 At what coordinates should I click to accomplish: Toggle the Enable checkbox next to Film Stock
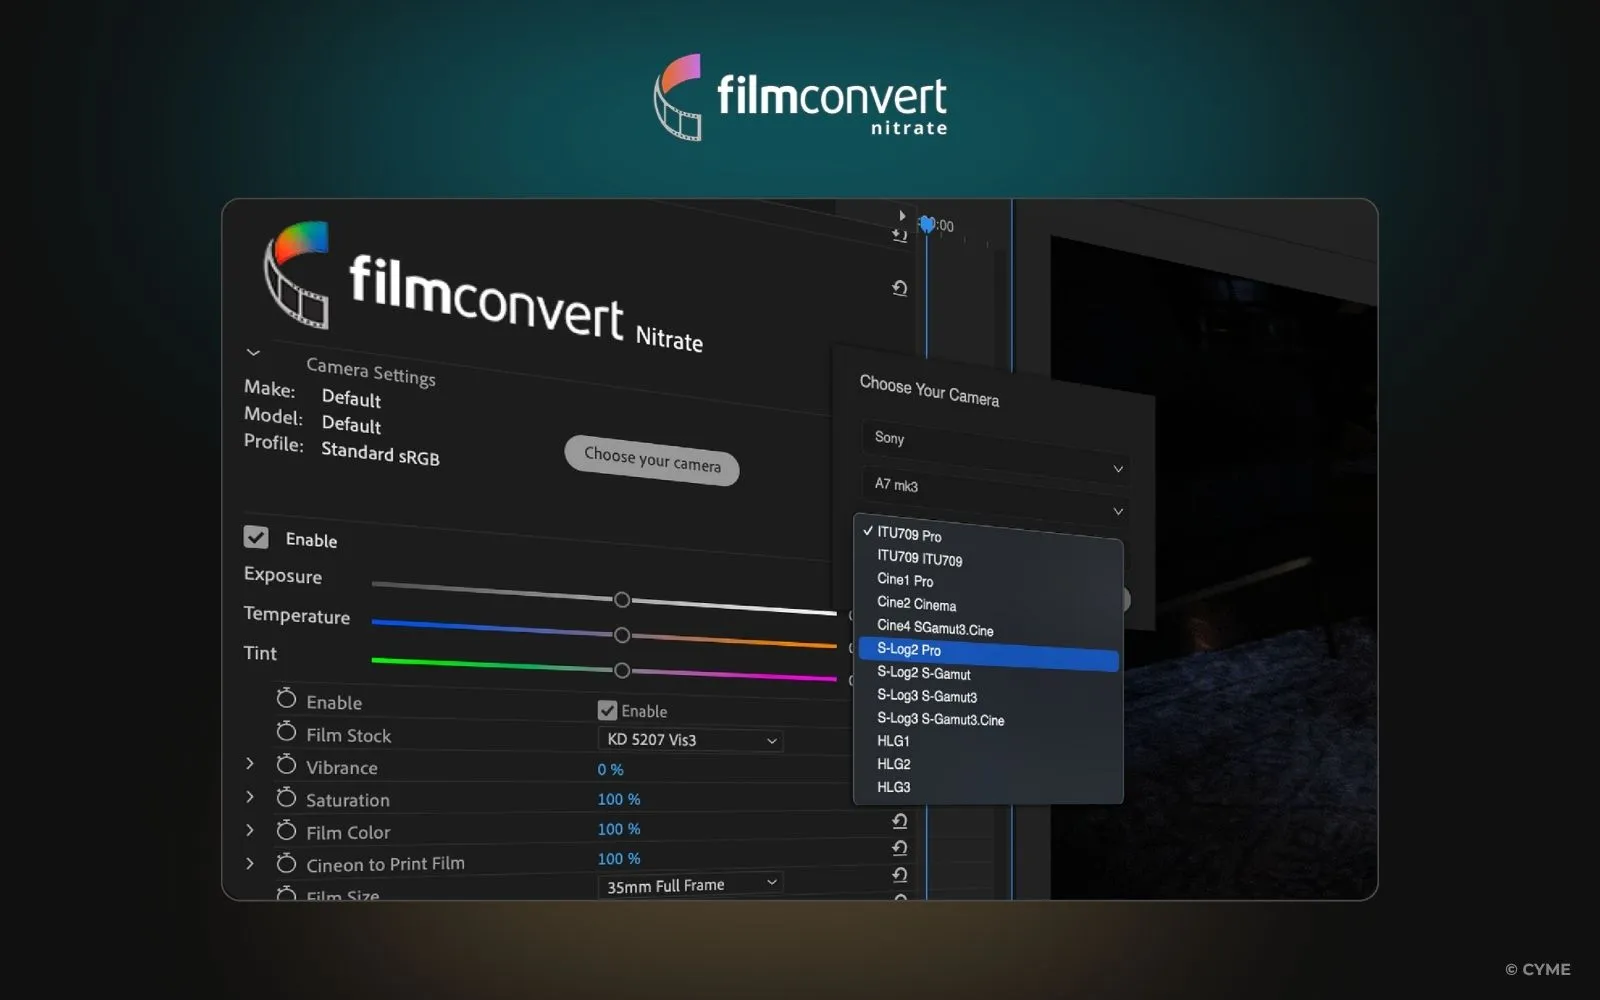click(x=607, y=710)
